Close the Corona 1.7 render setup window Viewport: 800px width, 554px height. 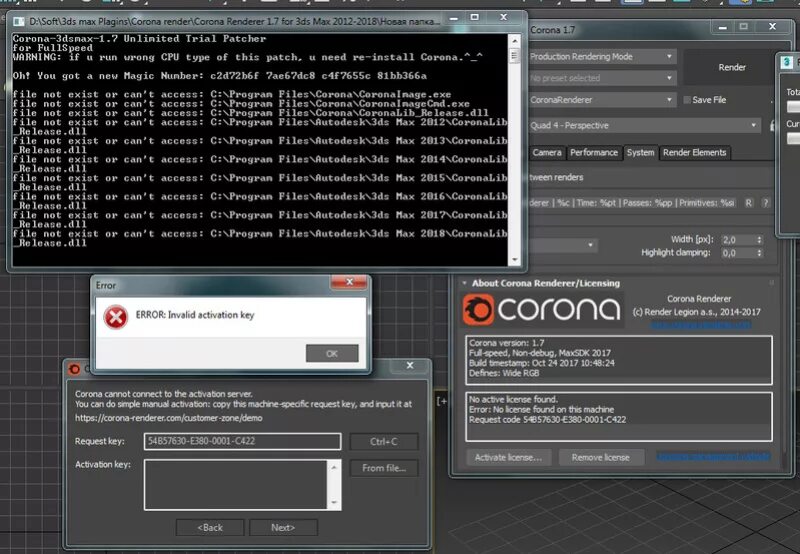coord(772,27)
